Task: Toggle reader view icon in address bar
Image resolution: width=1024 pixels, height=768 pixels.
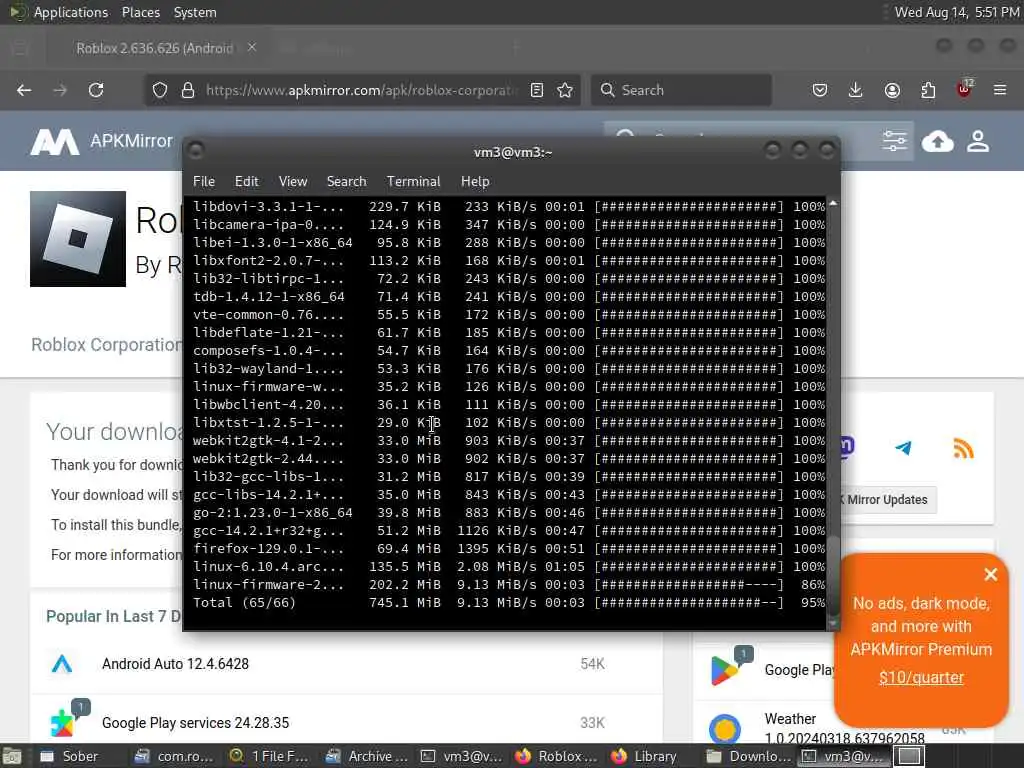Action: point(537,90)
